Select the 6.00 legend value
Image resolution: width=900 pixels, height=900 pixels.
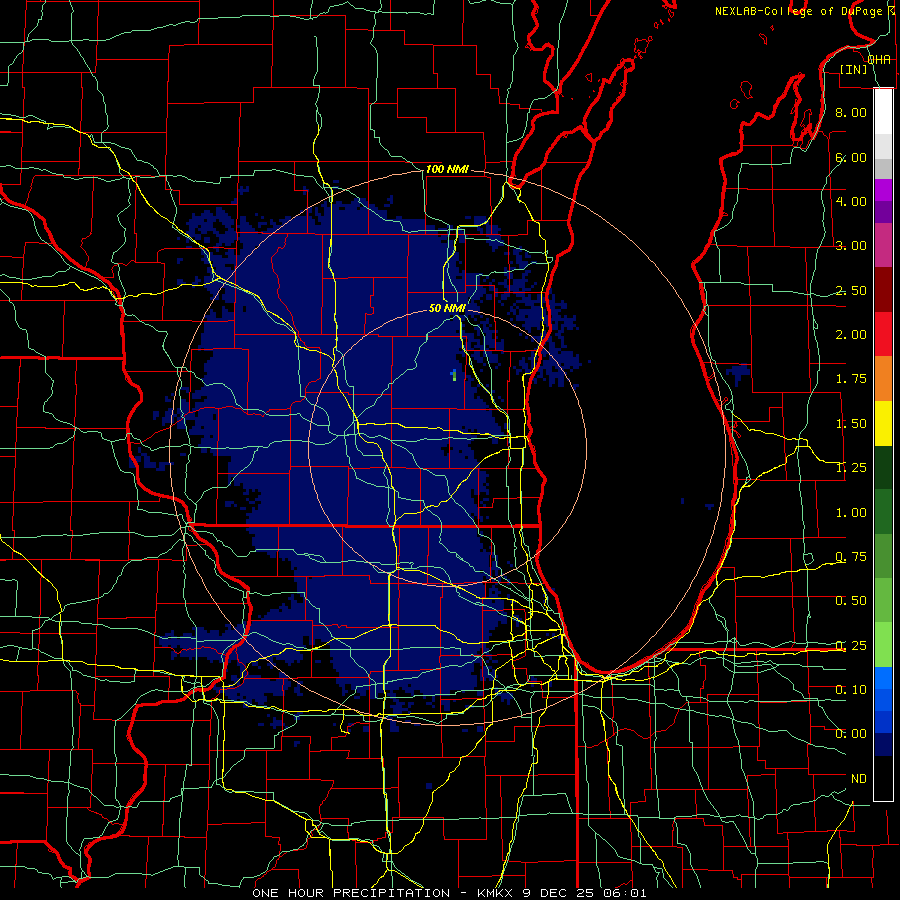click(851, 157)
